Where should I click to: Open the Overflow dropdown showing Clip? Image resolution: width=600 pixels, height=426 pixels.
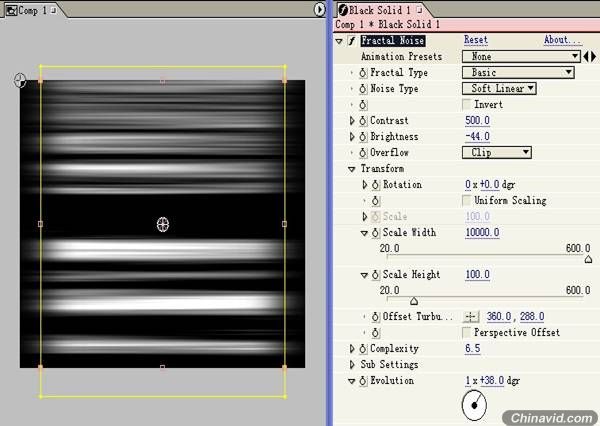(x=497, y=152)
